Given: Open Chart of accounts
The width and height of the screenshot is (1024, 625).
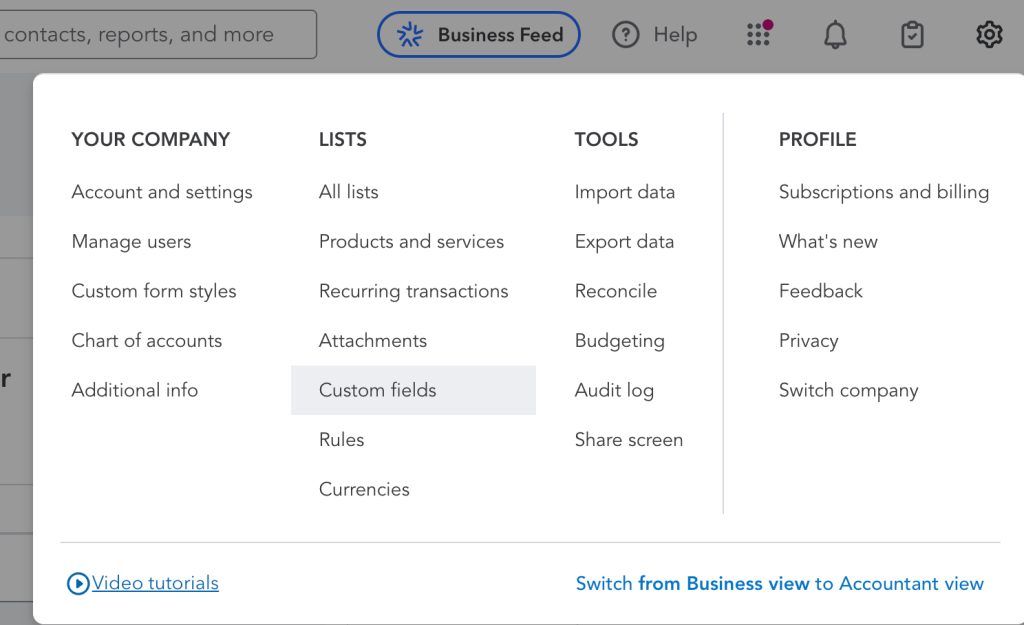Looking at the screenshot, I should click(x=147, y=341).
